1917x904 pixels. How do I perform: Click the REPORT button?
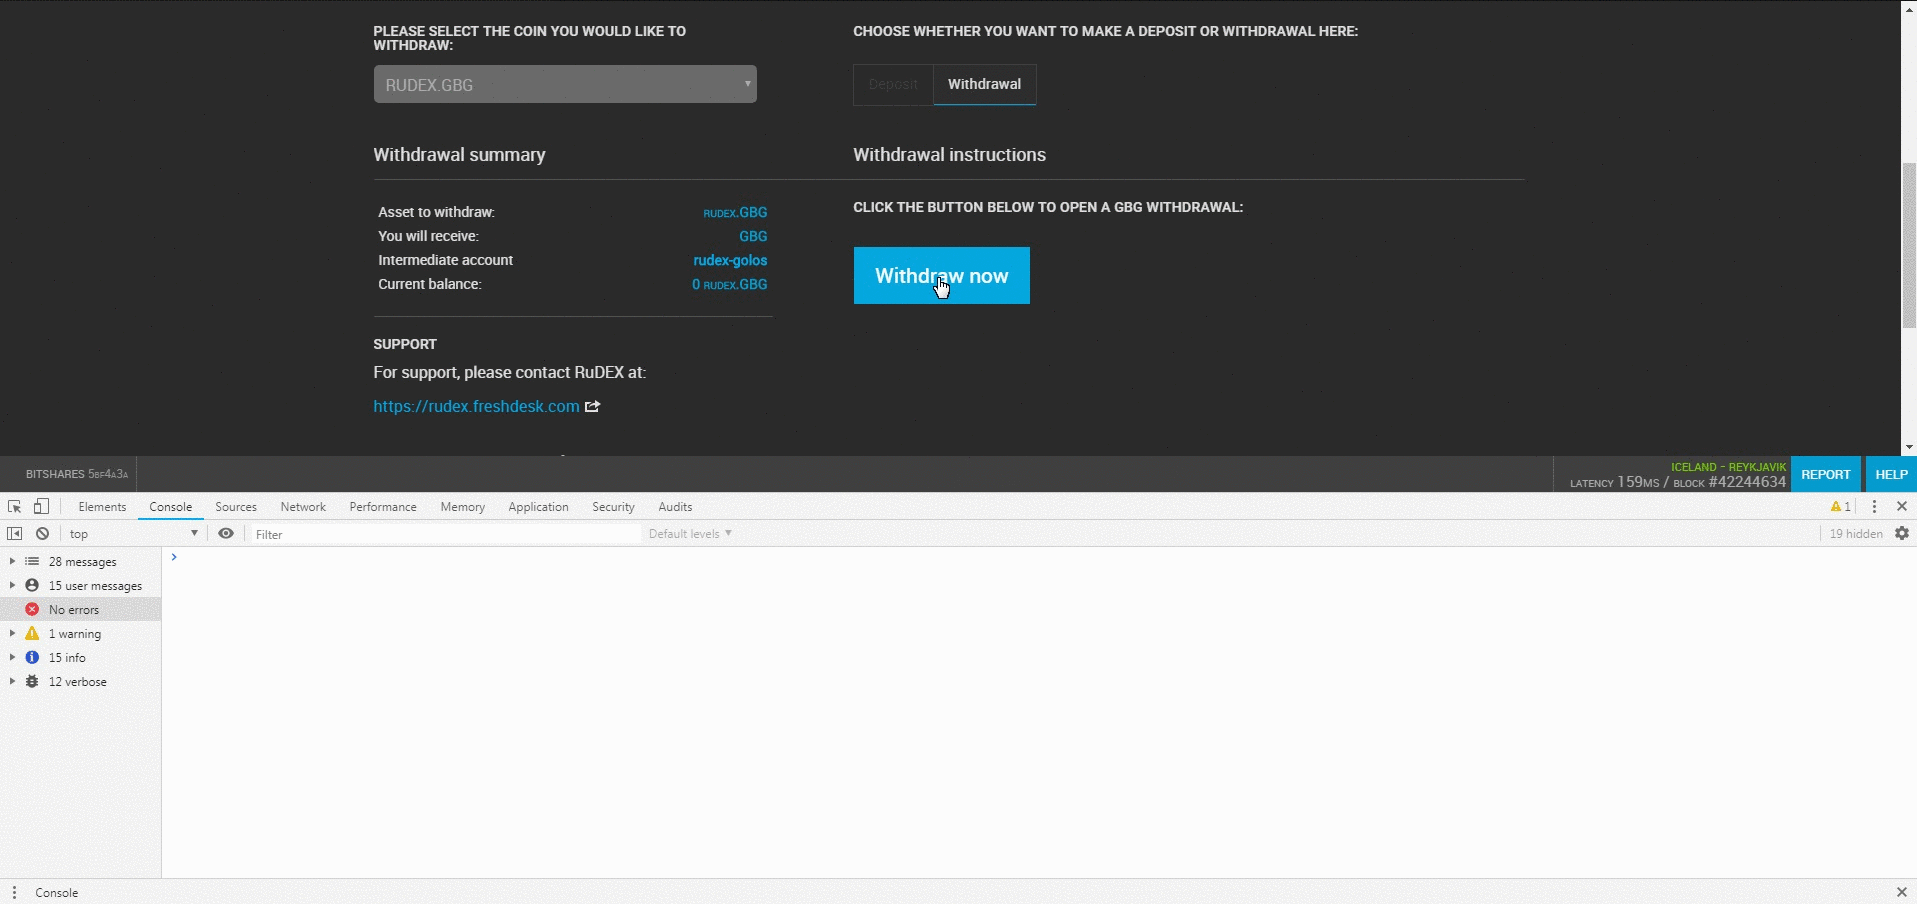(1826, 474)
